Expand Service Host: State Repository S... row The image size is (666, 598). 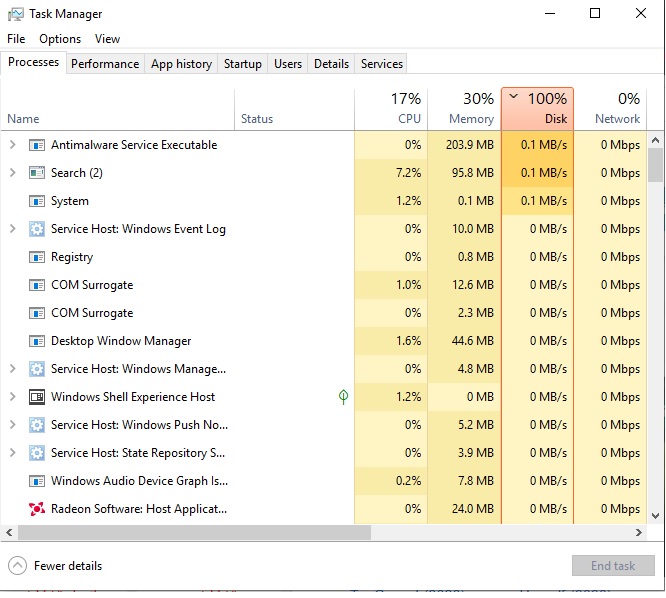click(13, 453)
